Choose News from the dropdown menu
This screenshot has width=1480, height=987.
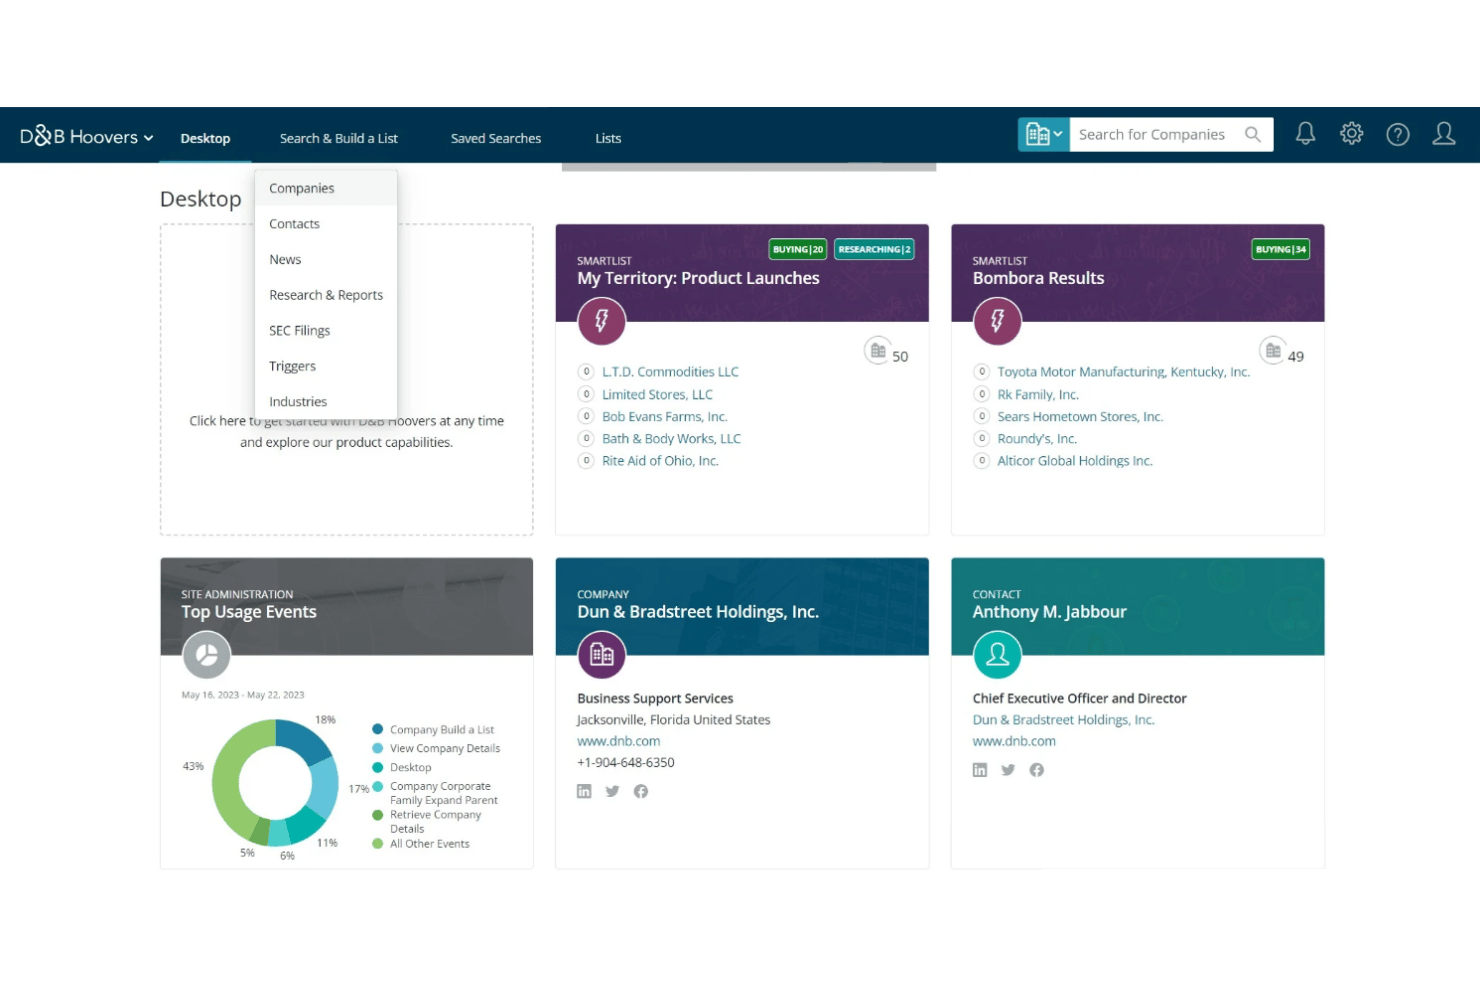click(x=326, y=259)
